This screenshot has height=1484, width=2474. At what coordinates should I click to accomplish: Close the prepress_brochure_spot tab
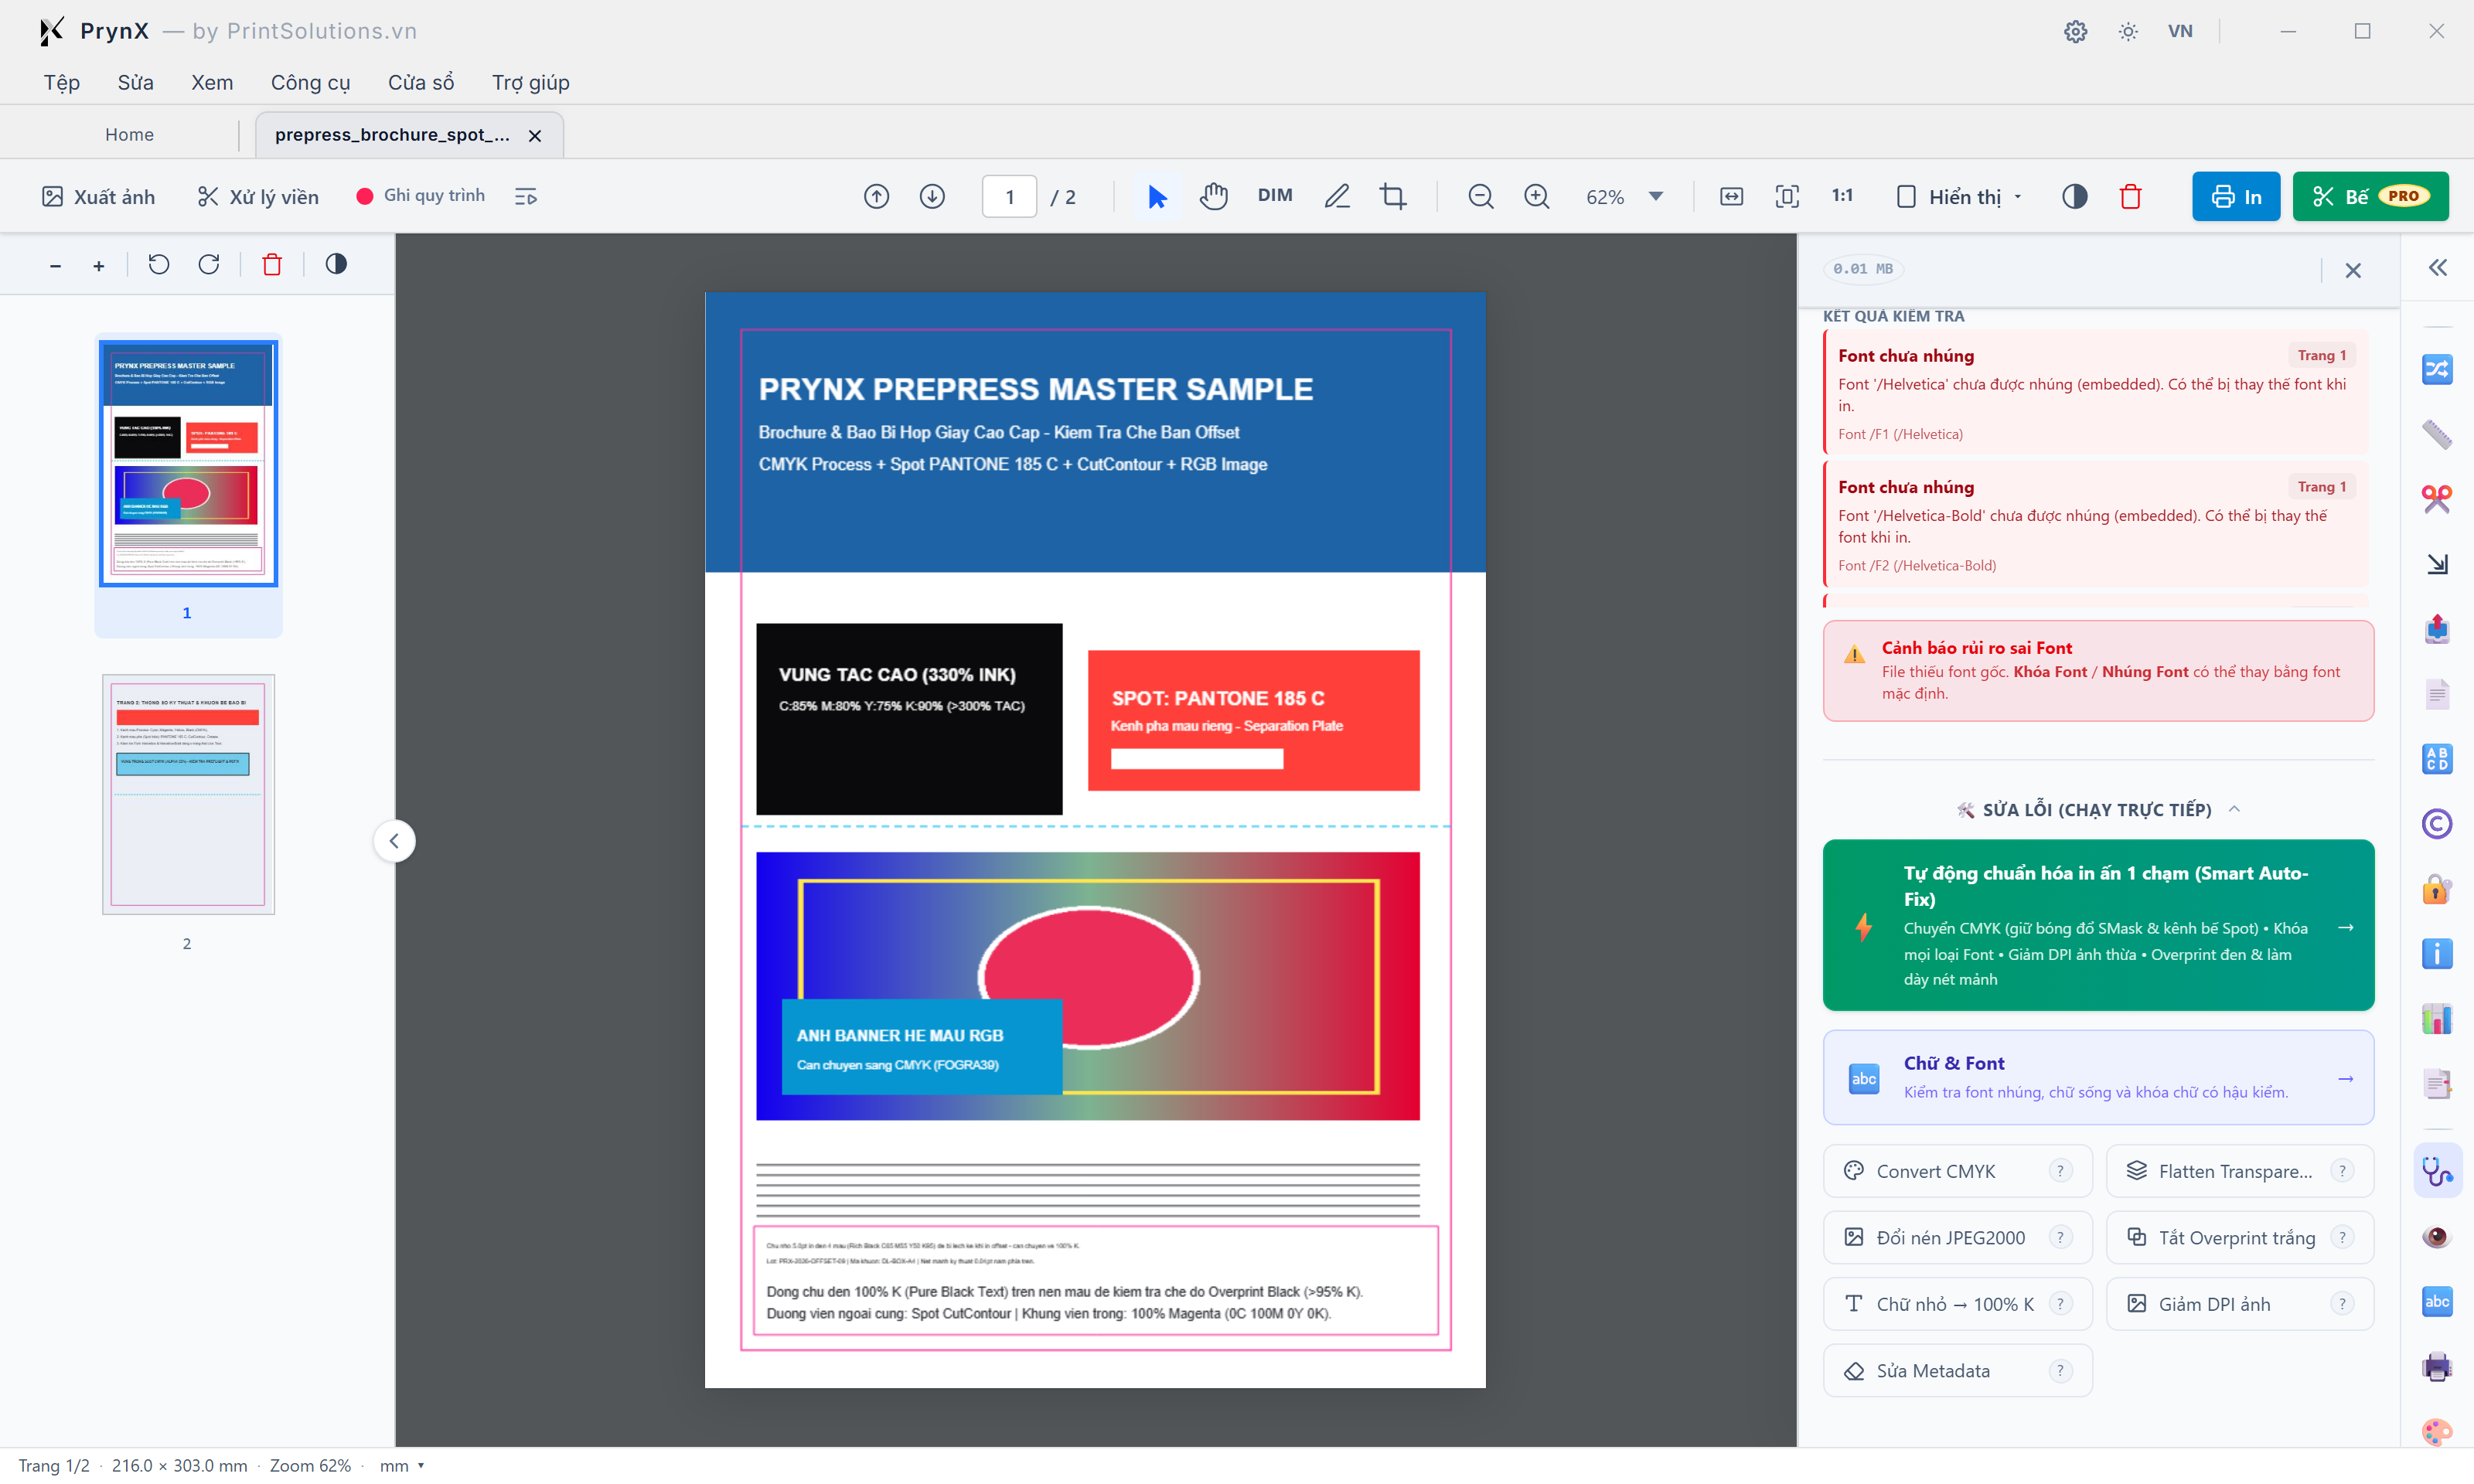click(x=535, y=135)
